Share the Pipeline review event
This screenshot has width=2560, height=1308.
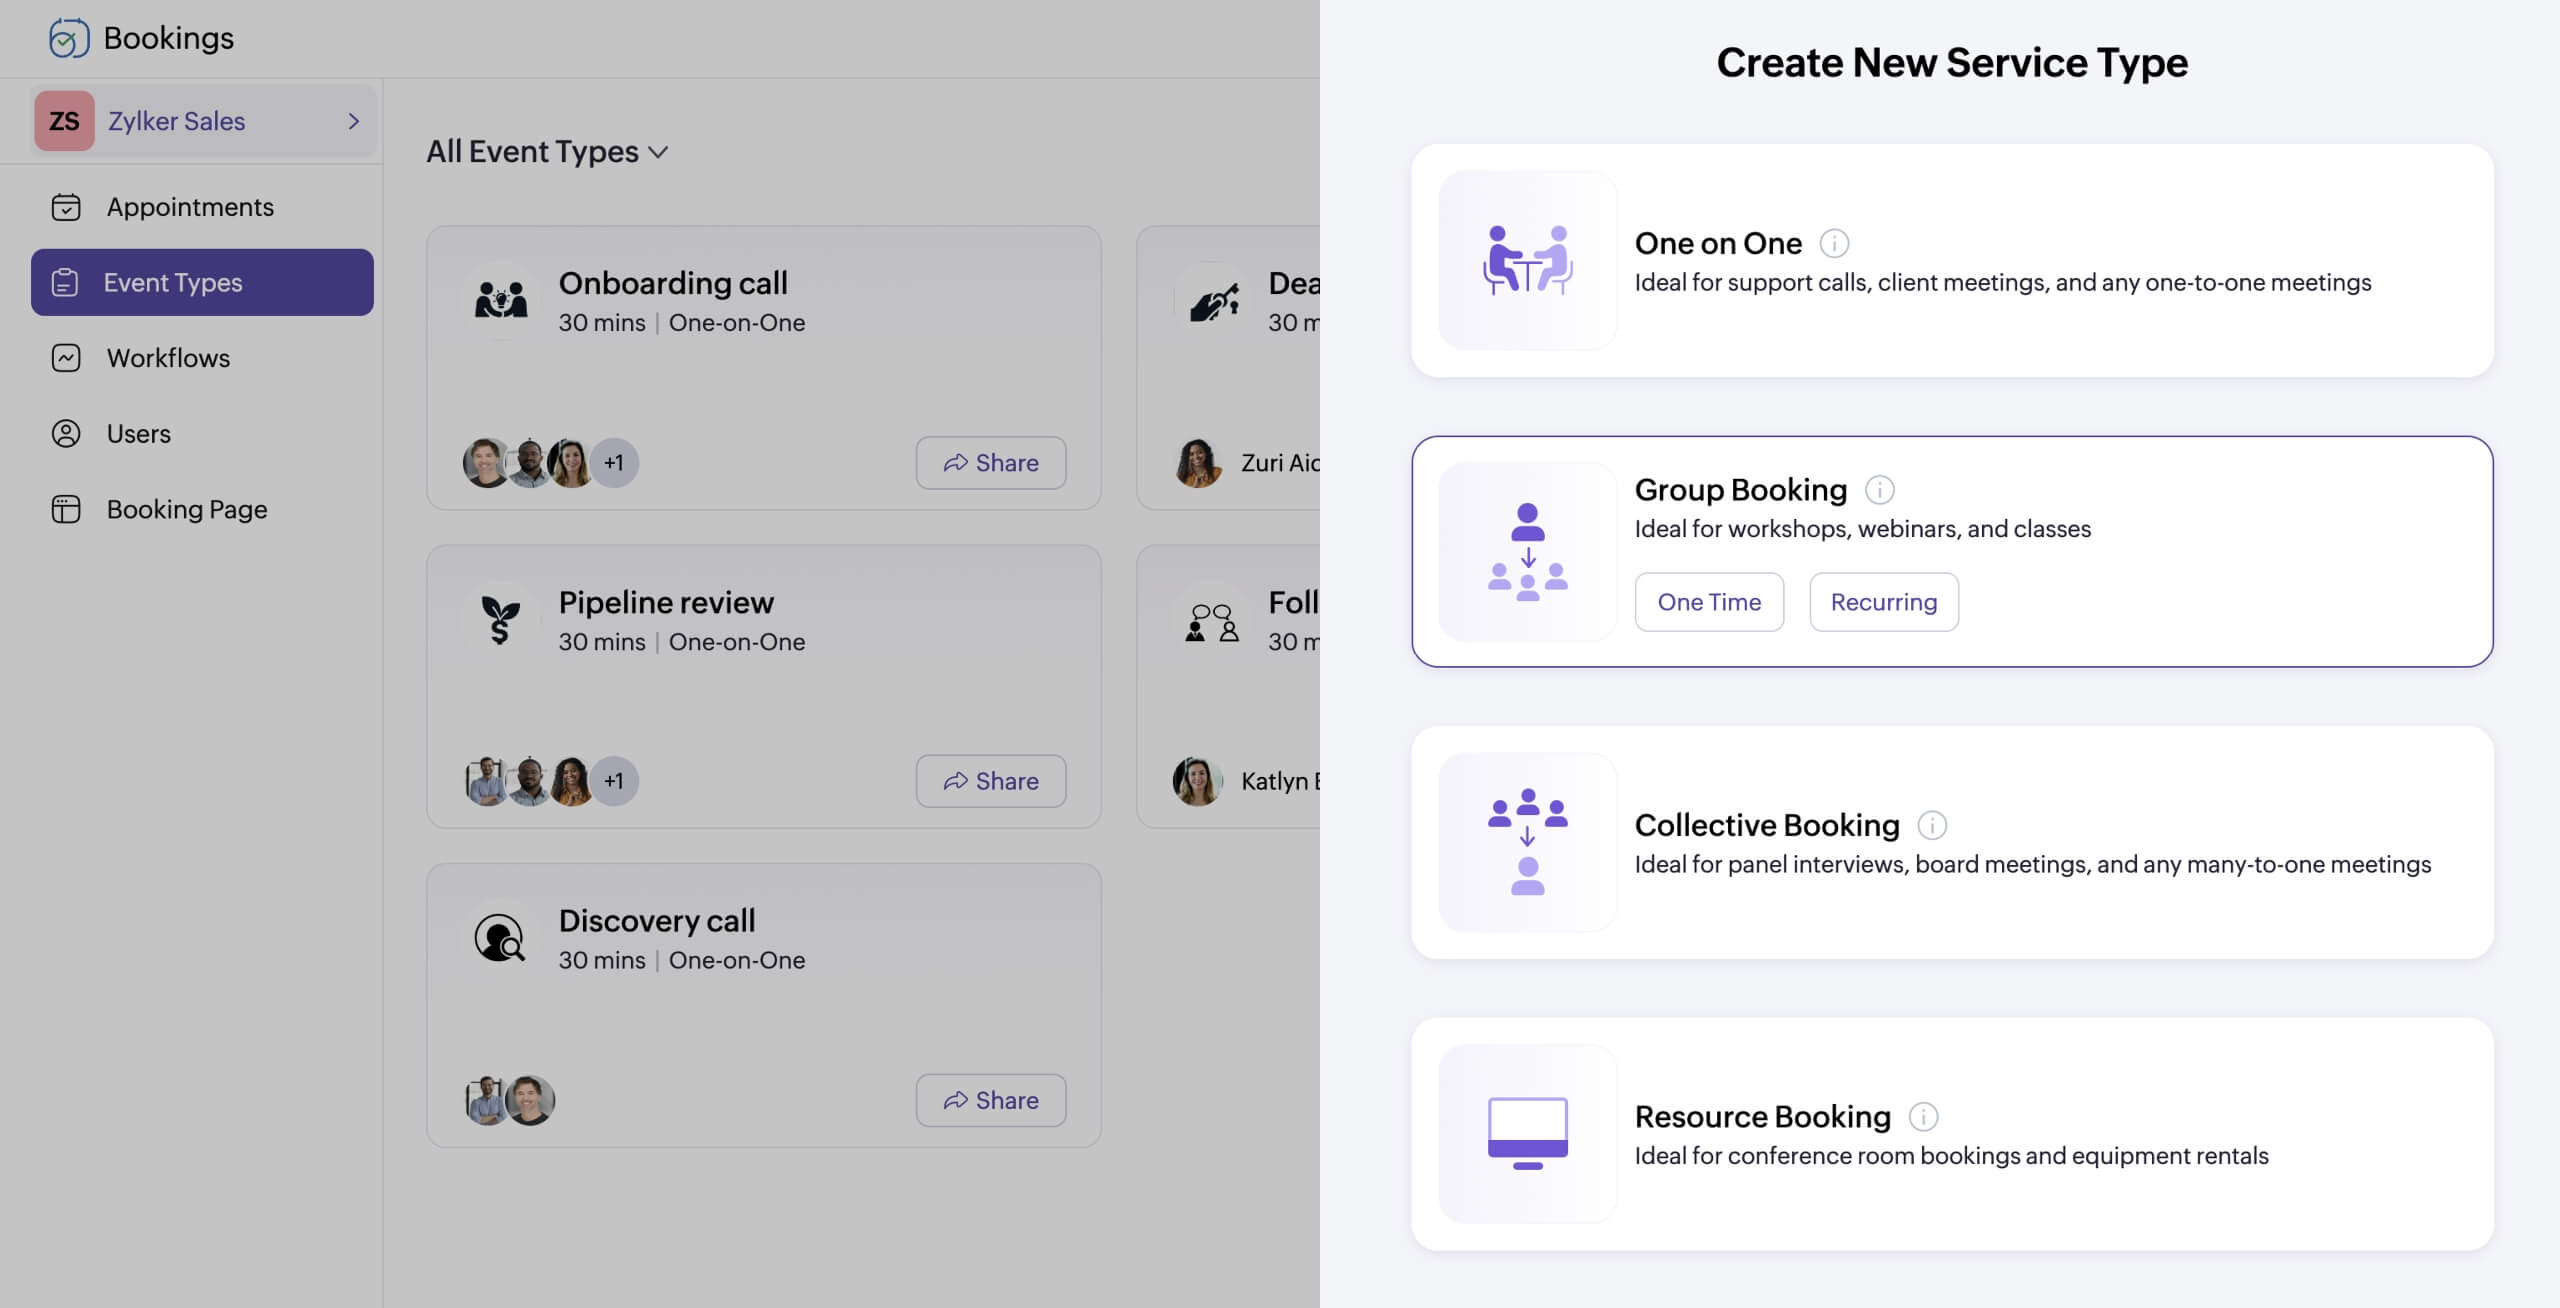(990, 781)
